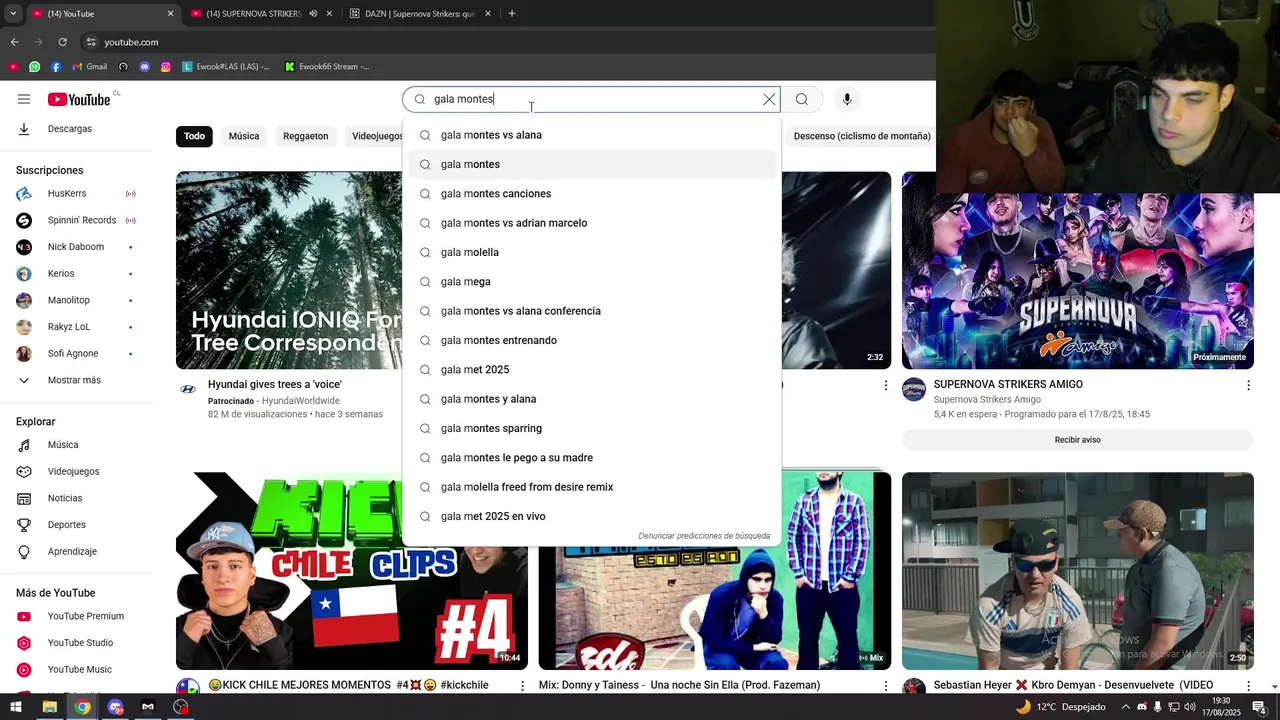Click the "Recibir aviso" button
1280x720 pixels.
tap(1077, 440)
